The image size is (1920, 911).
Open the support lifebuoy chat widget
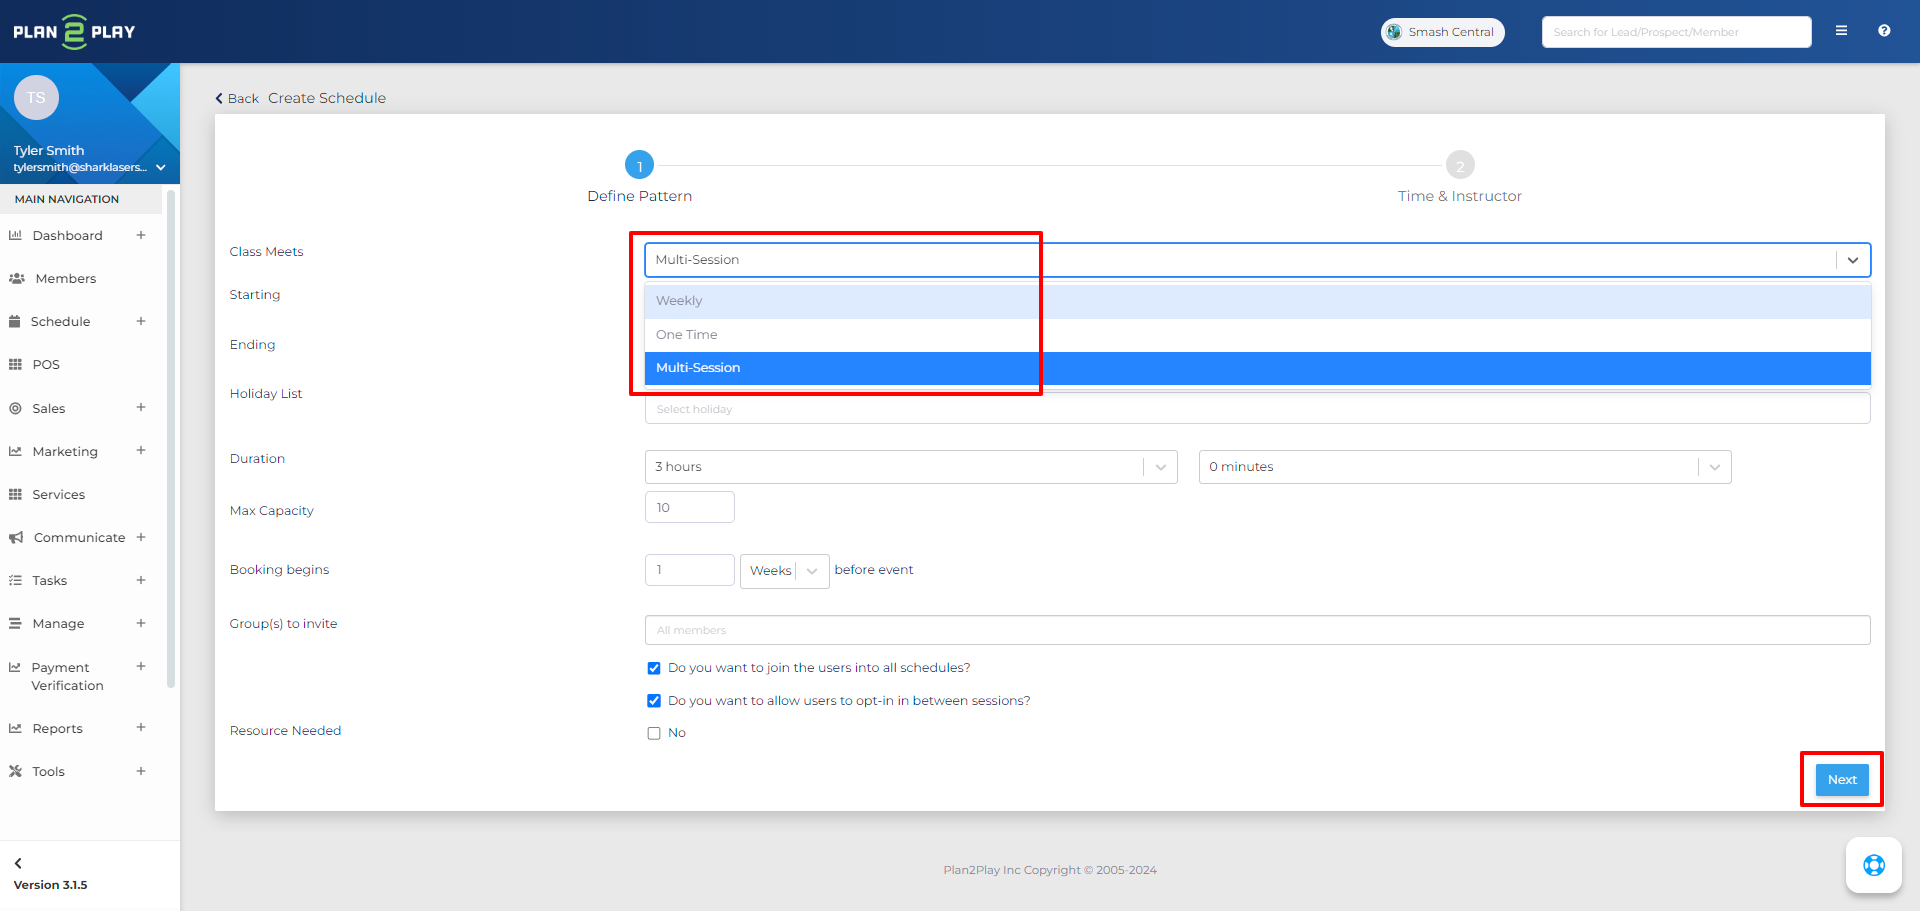(1874, 865)
